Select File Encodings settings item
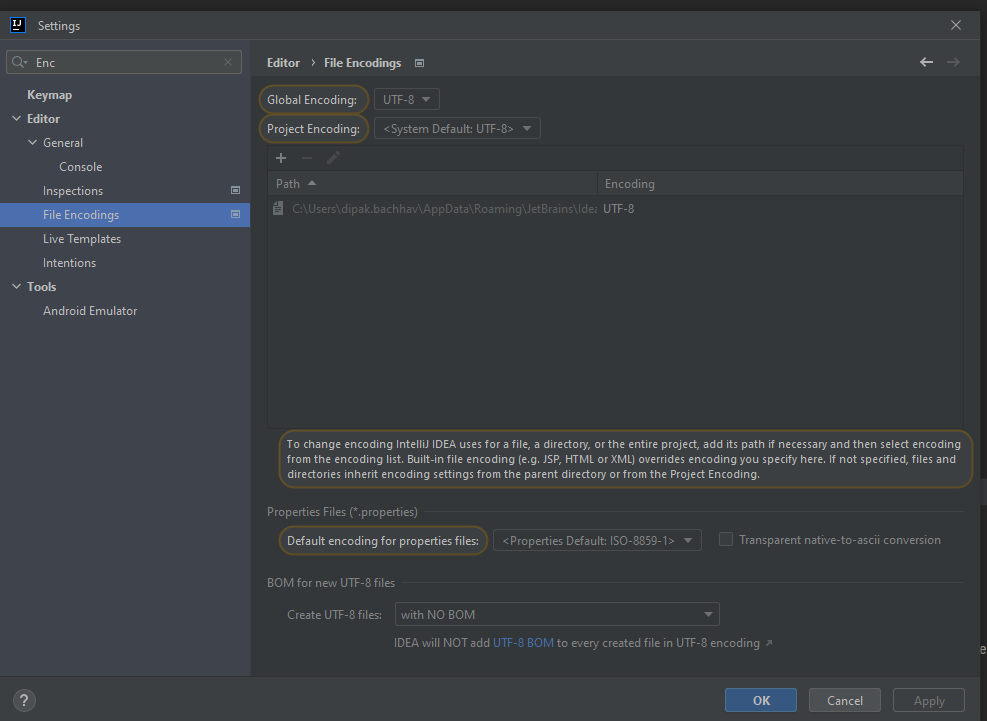 tap(125, 214)
